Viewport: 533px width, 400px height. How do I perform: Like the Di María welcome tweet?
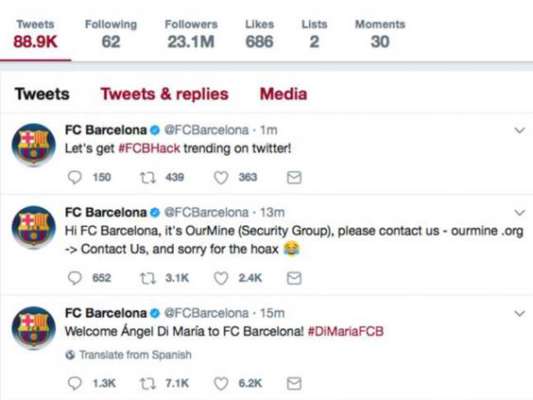pyautogui.click(x=221, y=383)
